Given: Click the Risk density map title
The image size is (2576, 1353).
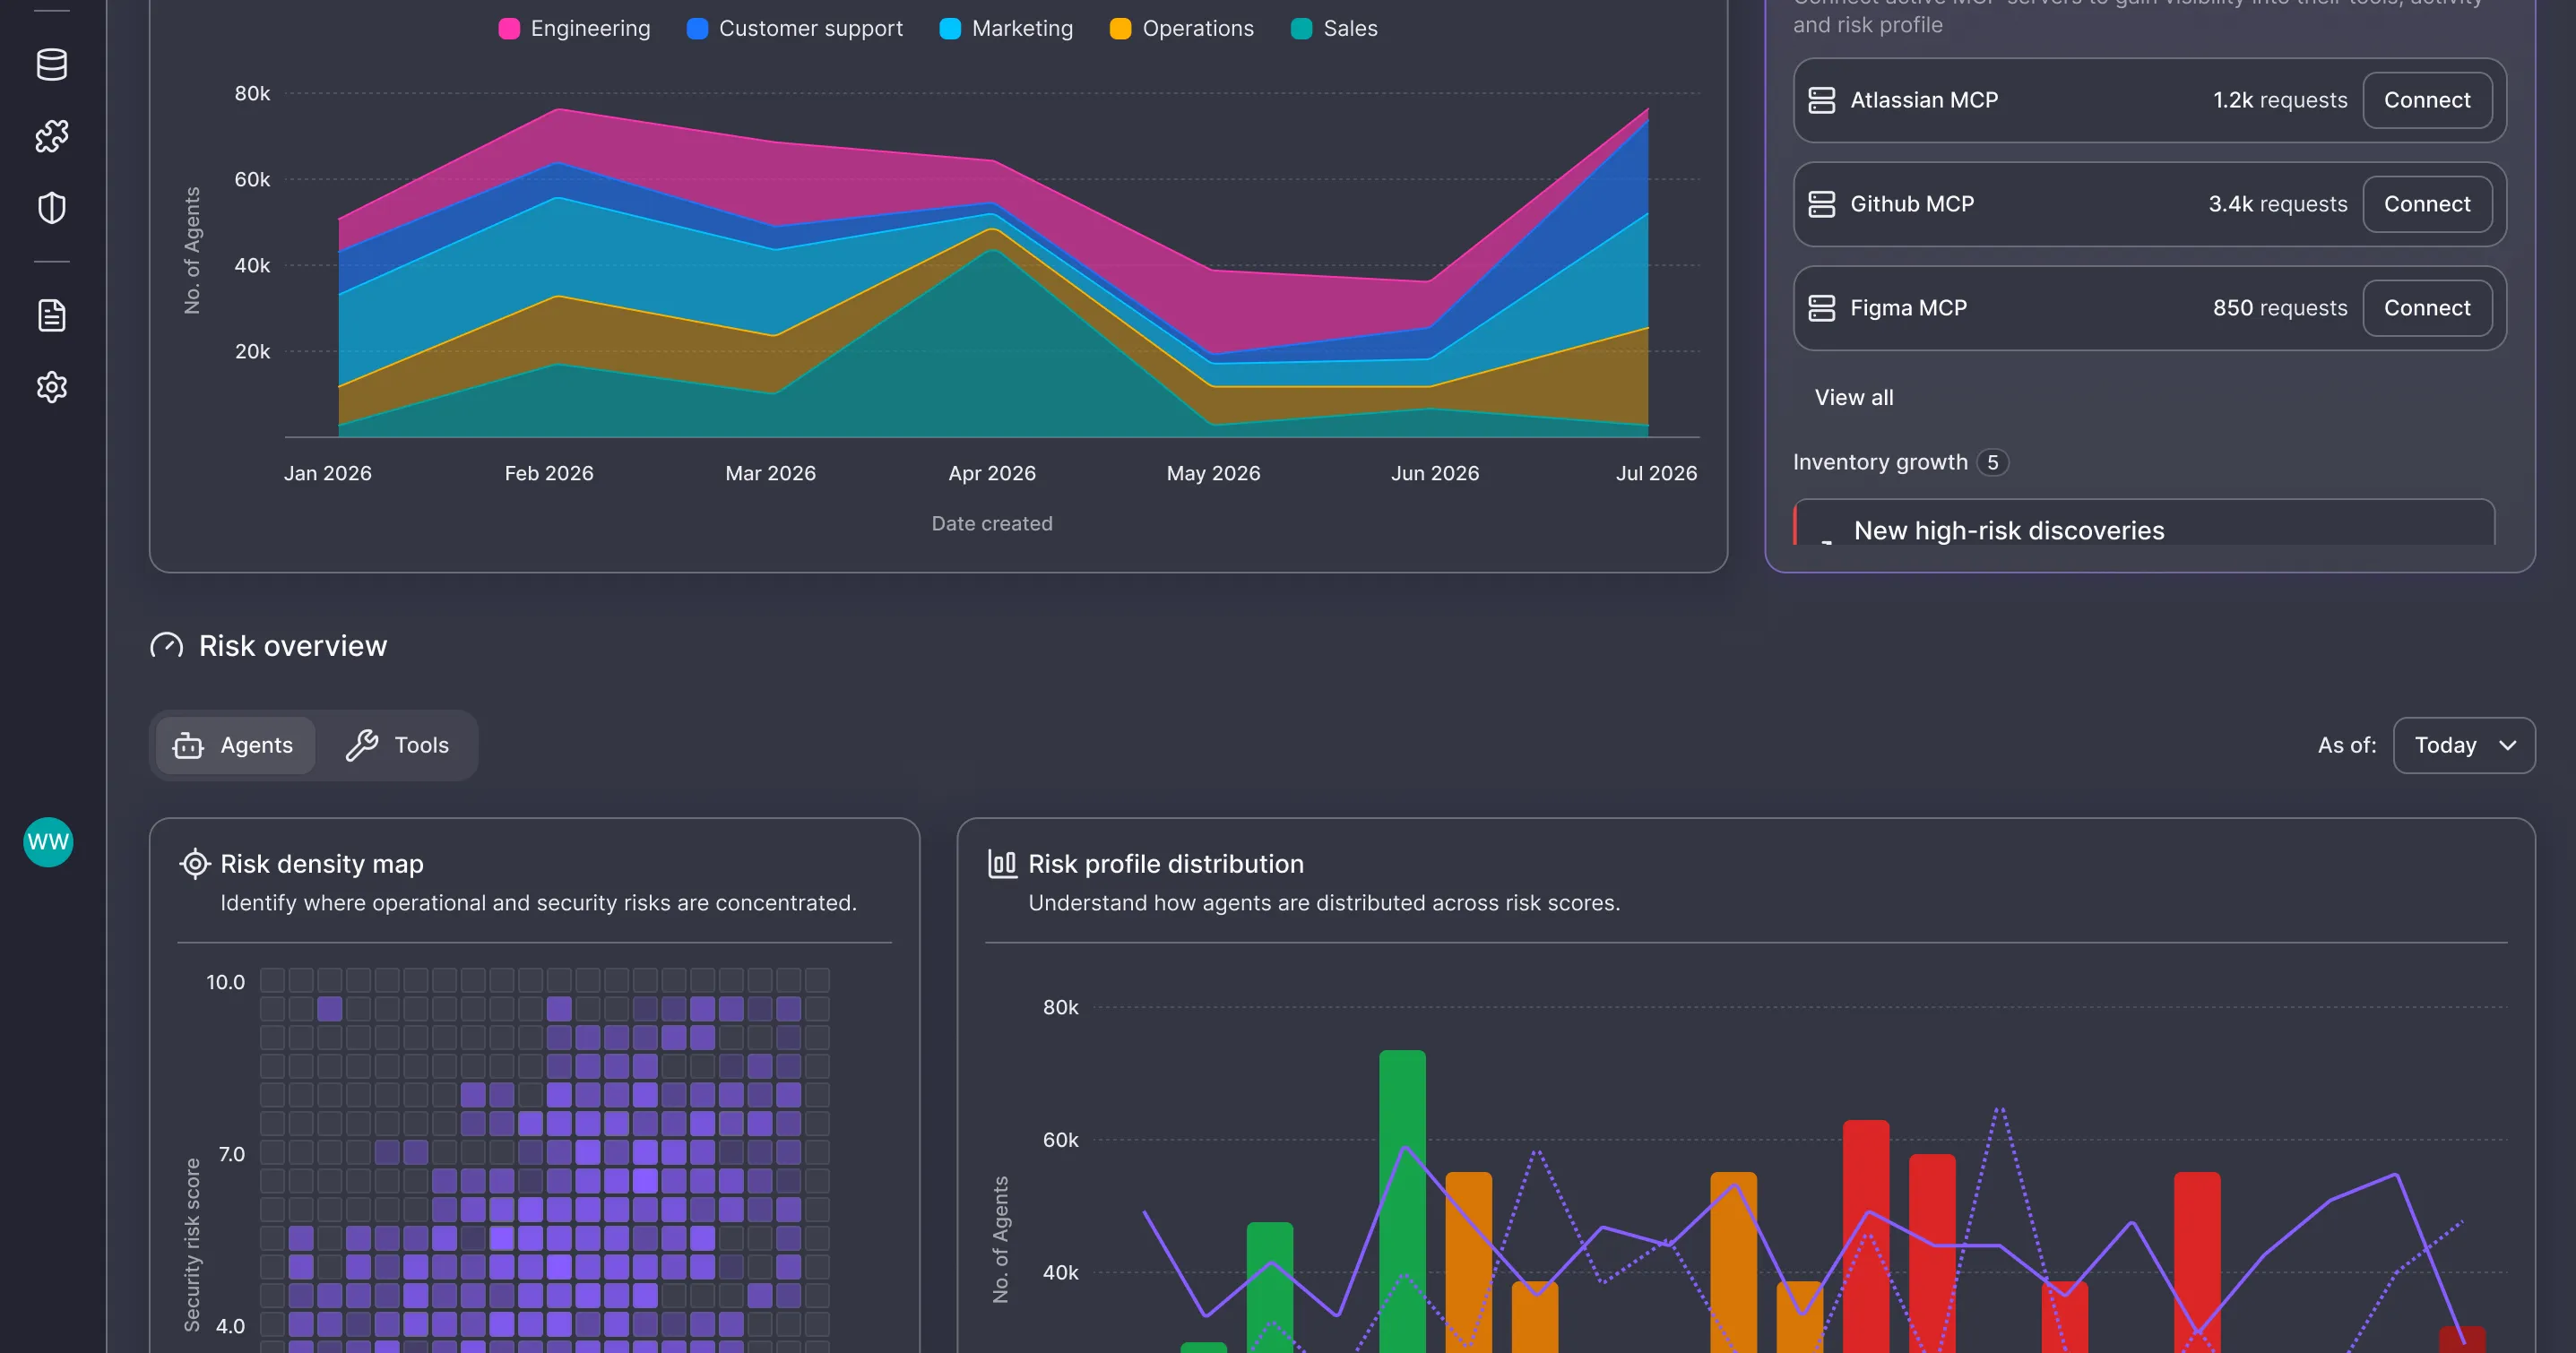Looking at the screenshot, I should [x=322, y=863].
